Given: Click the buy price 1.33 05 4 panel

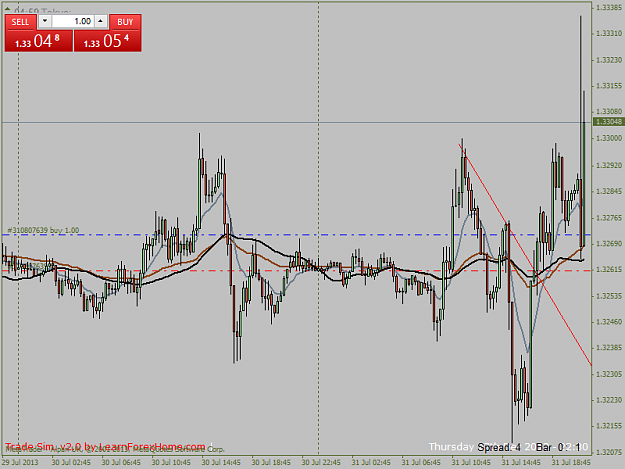Looking at the screenshot, I should pos(108,41).
